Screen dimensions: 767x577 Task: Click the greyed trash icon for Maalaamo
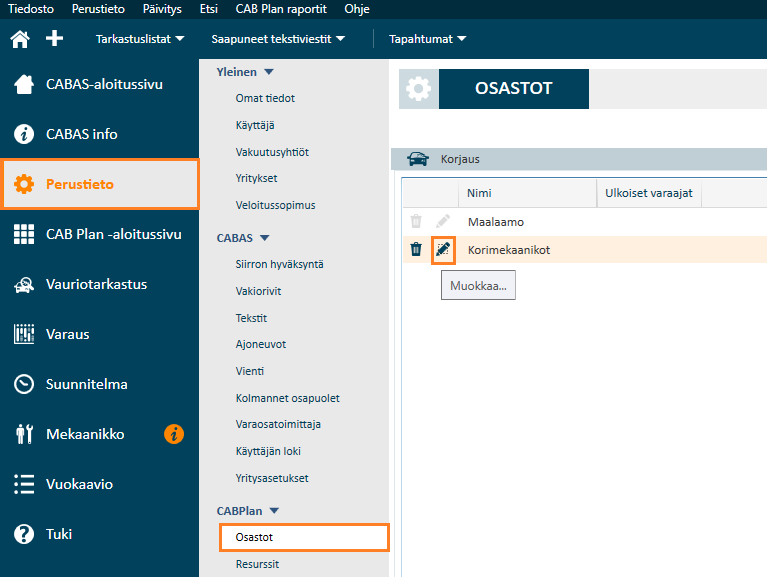click(x=416, y=222)
